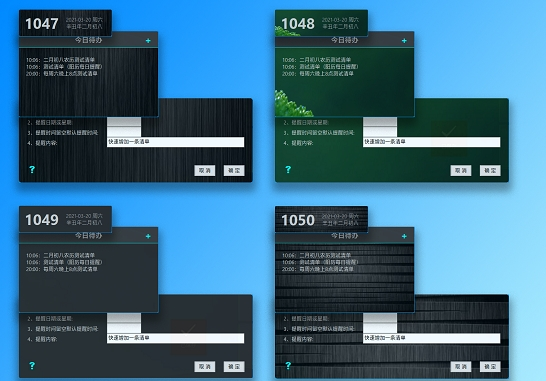The image size is (546, 381).
Task: Click the 提醒日期或星期 label in skin 1047 dialog
Action: [x=54, y=123]
